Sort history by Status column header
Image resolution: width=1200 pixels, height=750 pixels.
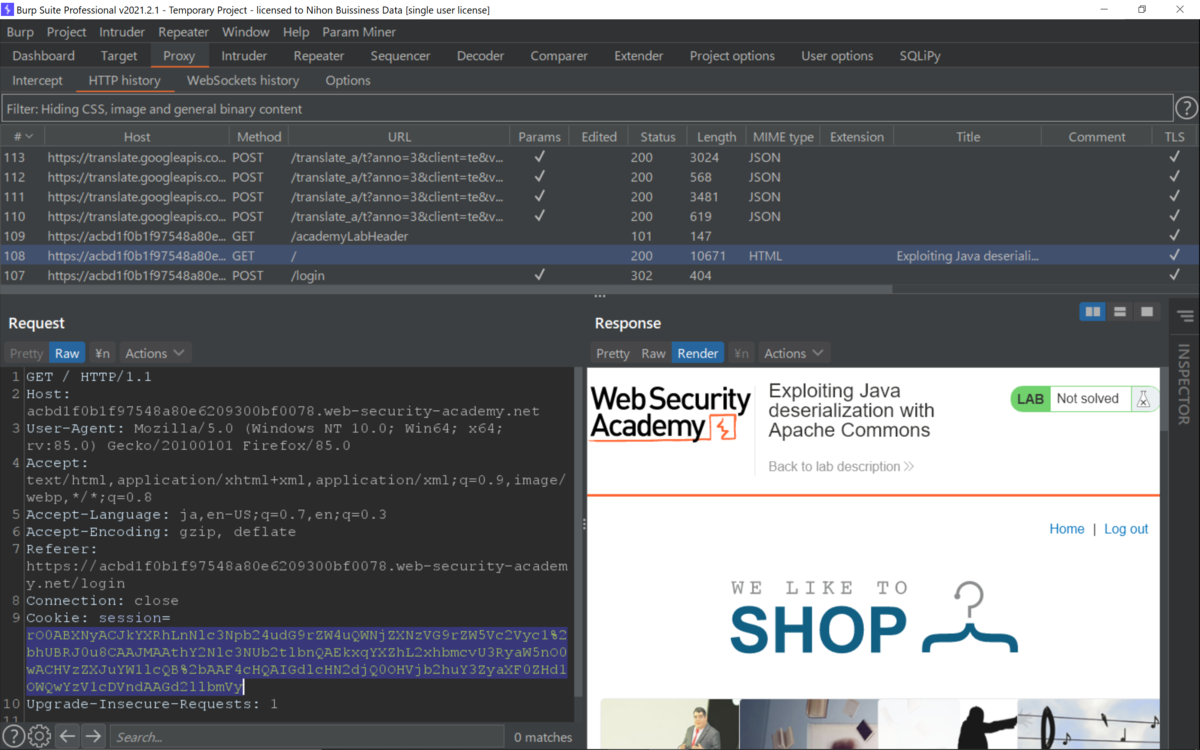pos(658,137)
